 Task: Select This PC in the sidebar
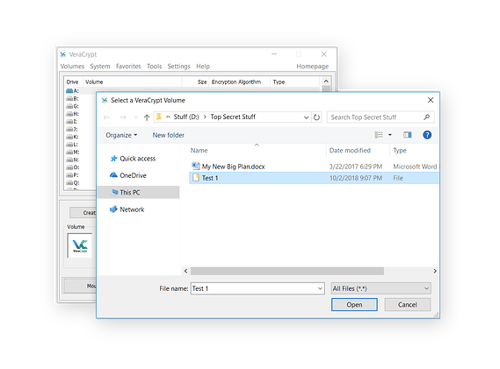click(138, 192)
